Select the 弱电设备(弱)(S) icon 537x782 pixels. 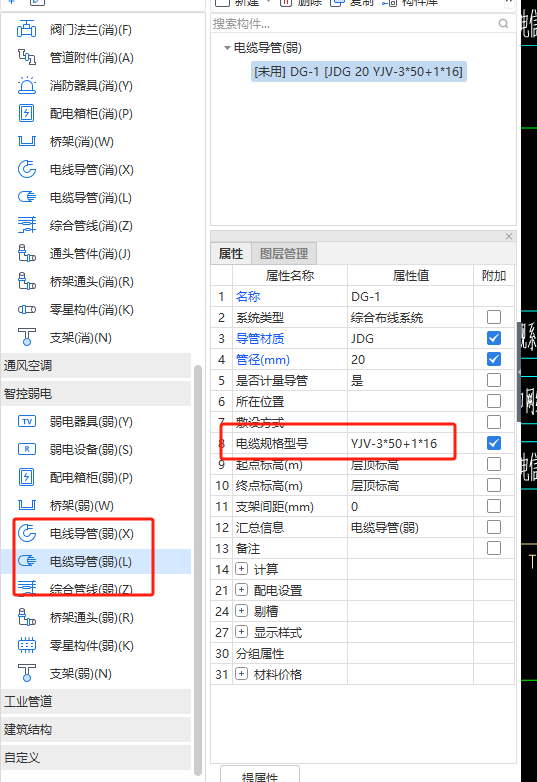click(x=26, y=449)
